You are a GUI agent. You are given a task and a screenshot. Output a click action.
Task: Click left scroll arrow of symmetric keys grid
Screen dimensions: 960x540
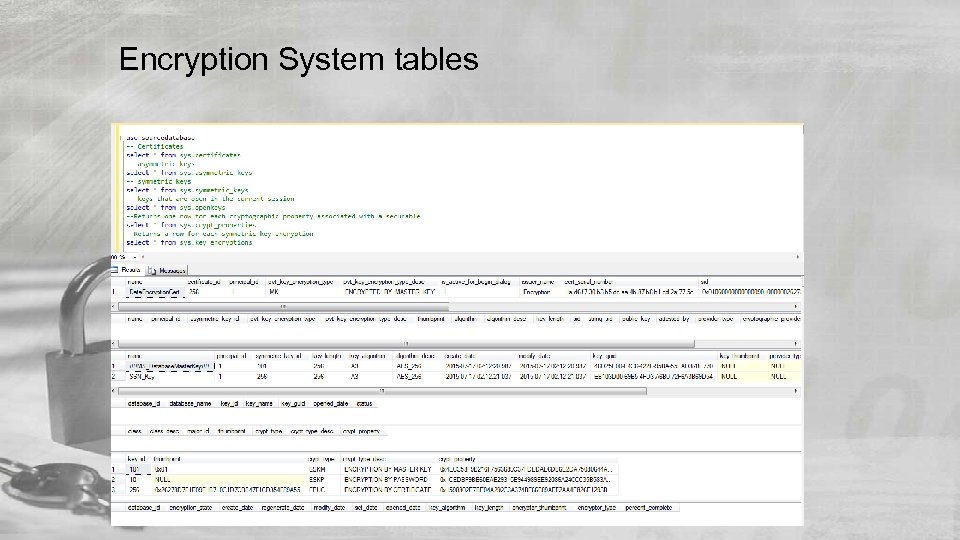click(x=114, y=391)
